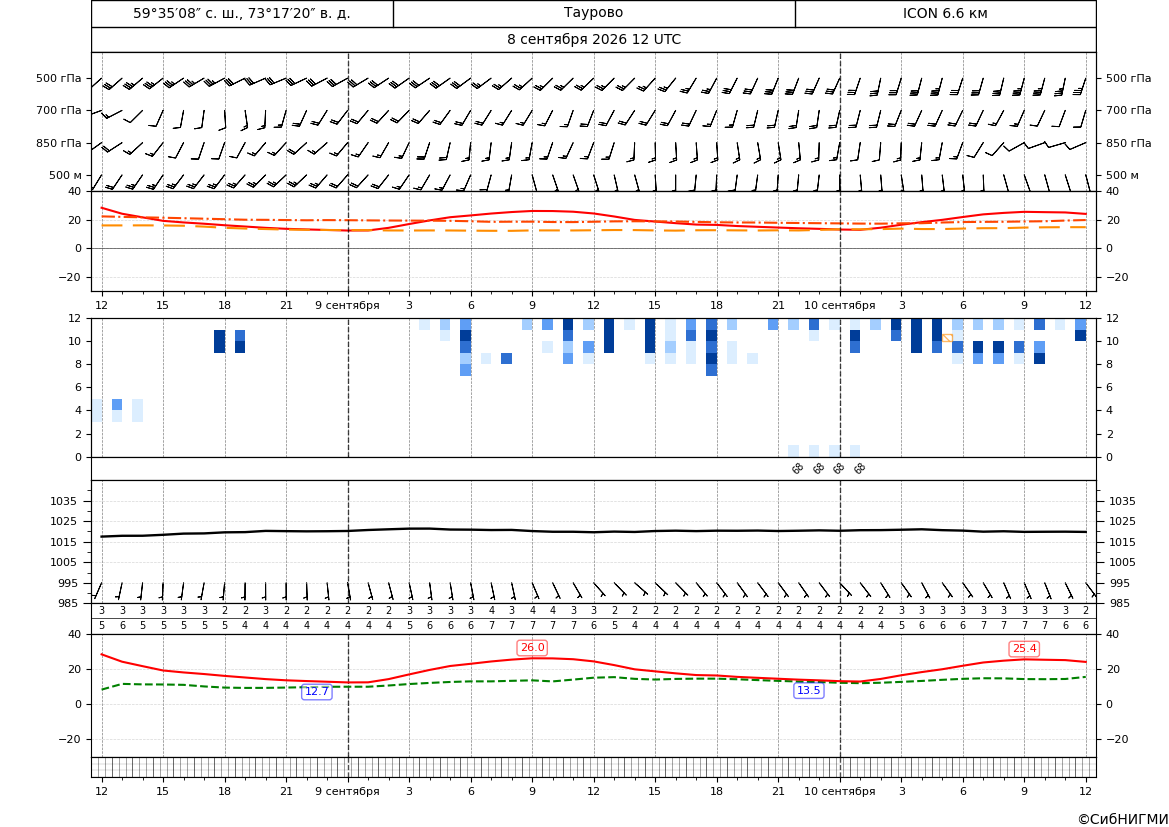
Task: Click the 985 pressure label on right axis
Action: coord(1116,603)
